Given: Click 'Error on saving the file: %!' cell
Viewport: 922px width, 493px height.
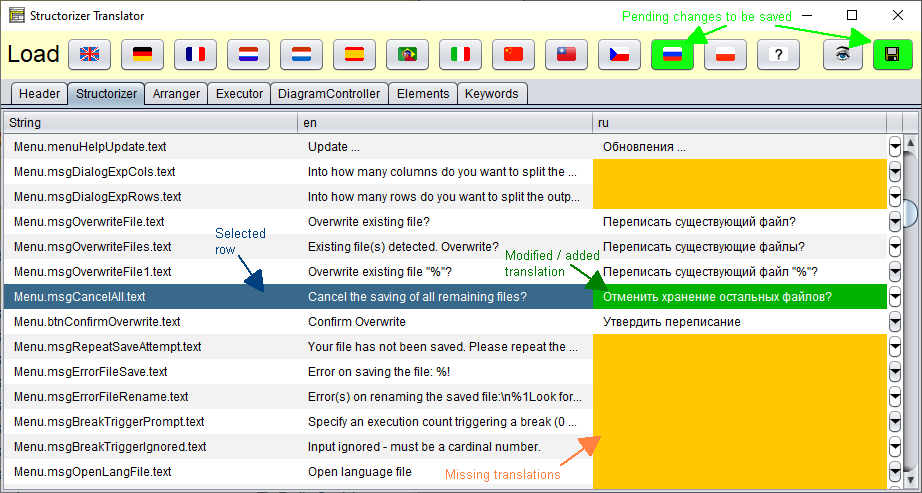Looking at the screenshot, I should tap(445, 372).
